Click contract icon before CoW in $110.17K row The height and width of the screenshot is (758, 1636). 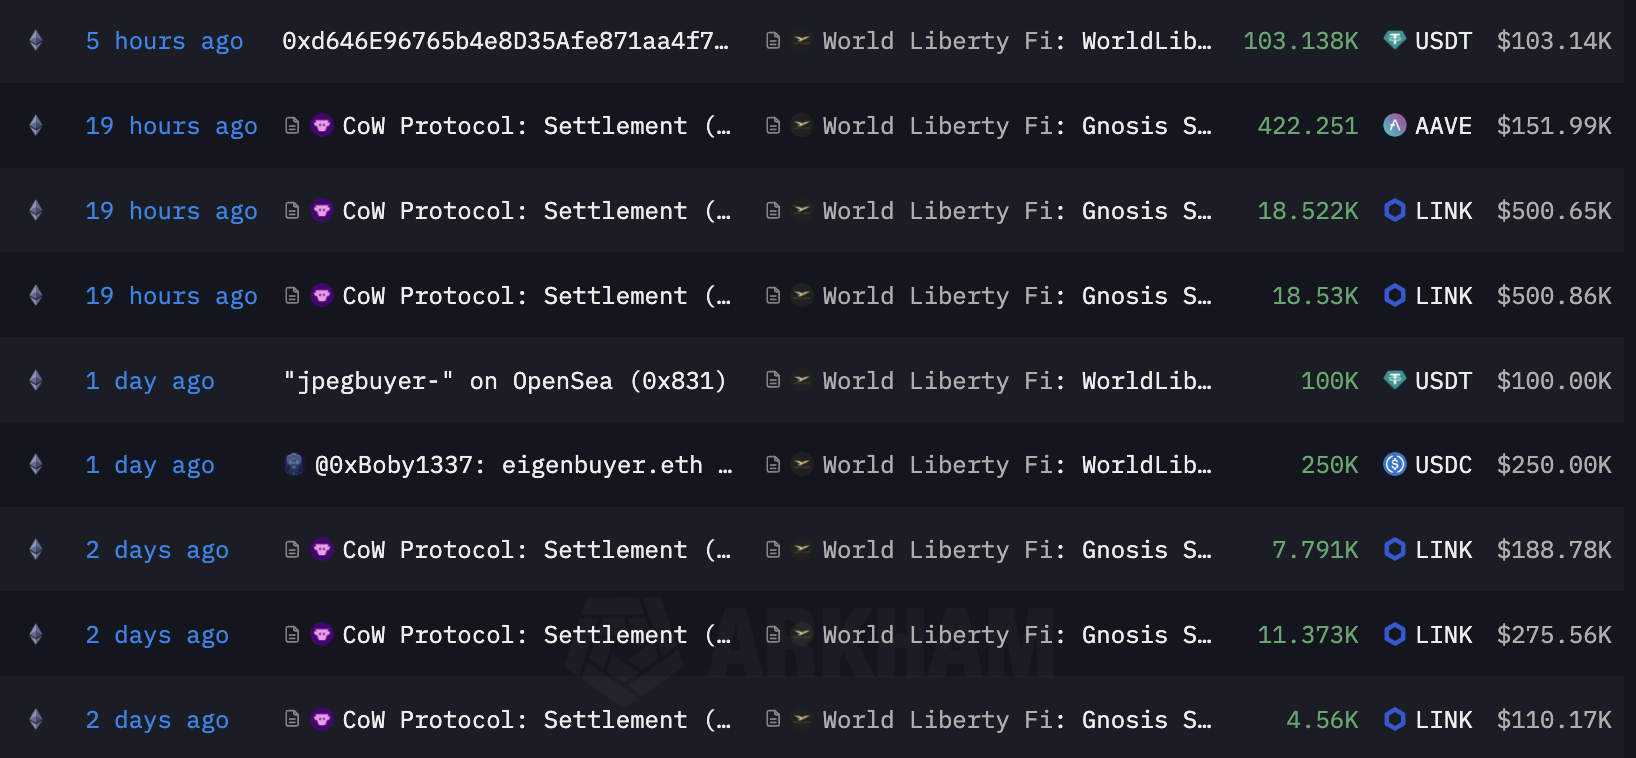292,720
